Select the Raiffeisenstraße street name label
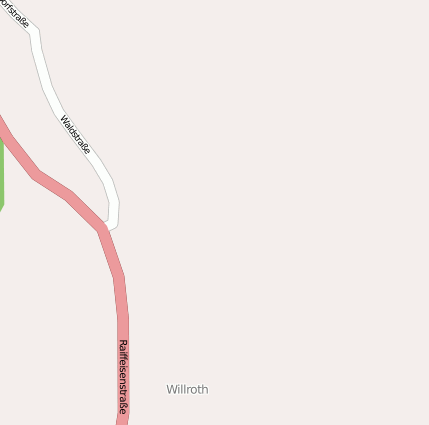Image resolution: width=429 pixels, height=425 pixels. click(x=123, y=377)
